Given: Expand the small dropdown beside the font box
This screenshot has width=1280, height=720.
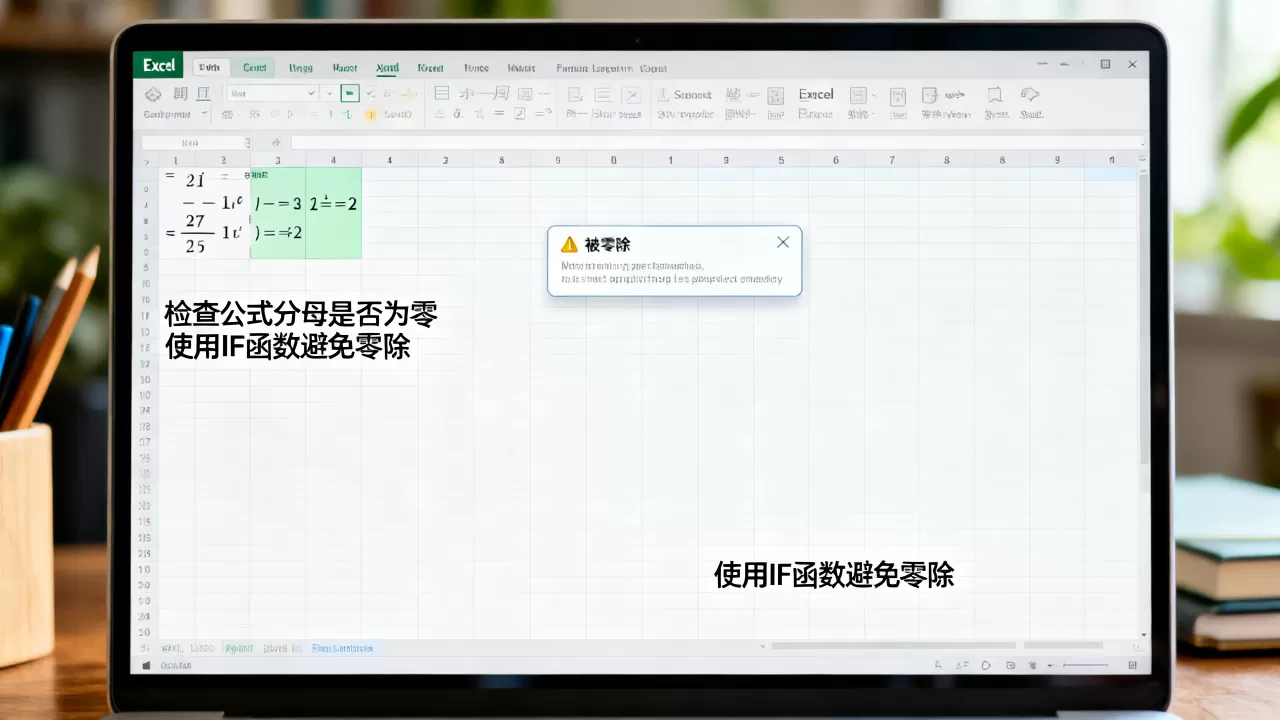Looking at the screenshot, I should pos(329,93).
